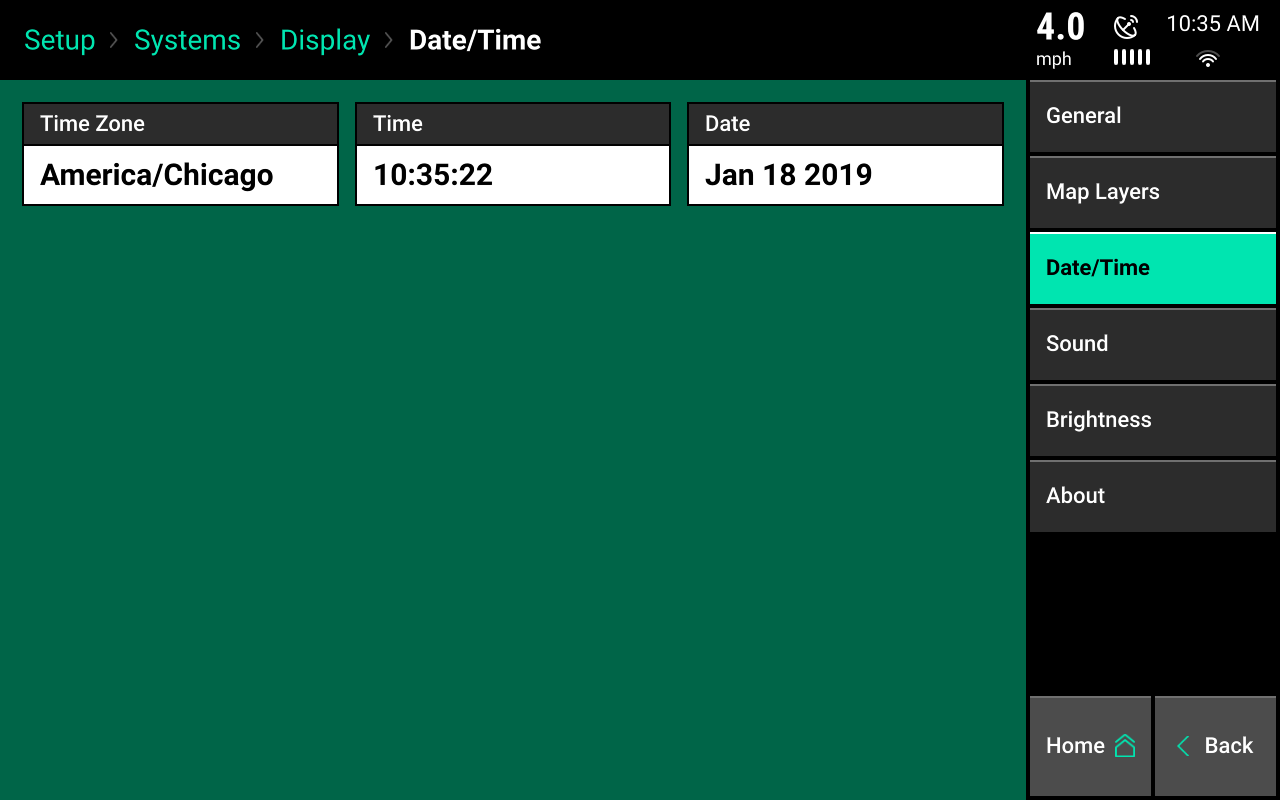Click the Wi-Fi signal icon
This screenshot has width=1280, height=800.
click(x=1208, y=59)
